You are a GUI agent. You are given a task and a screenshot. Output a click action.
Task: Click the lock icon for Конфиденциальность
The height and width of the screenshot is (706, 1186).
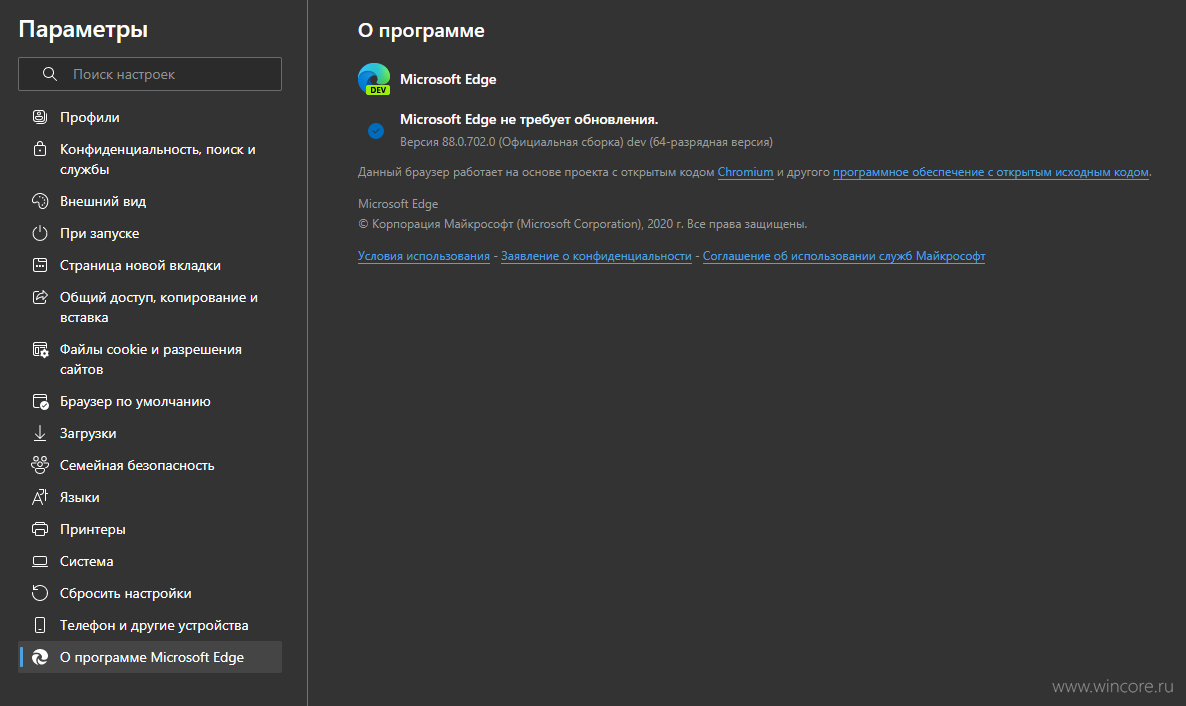tap(40, 149)
